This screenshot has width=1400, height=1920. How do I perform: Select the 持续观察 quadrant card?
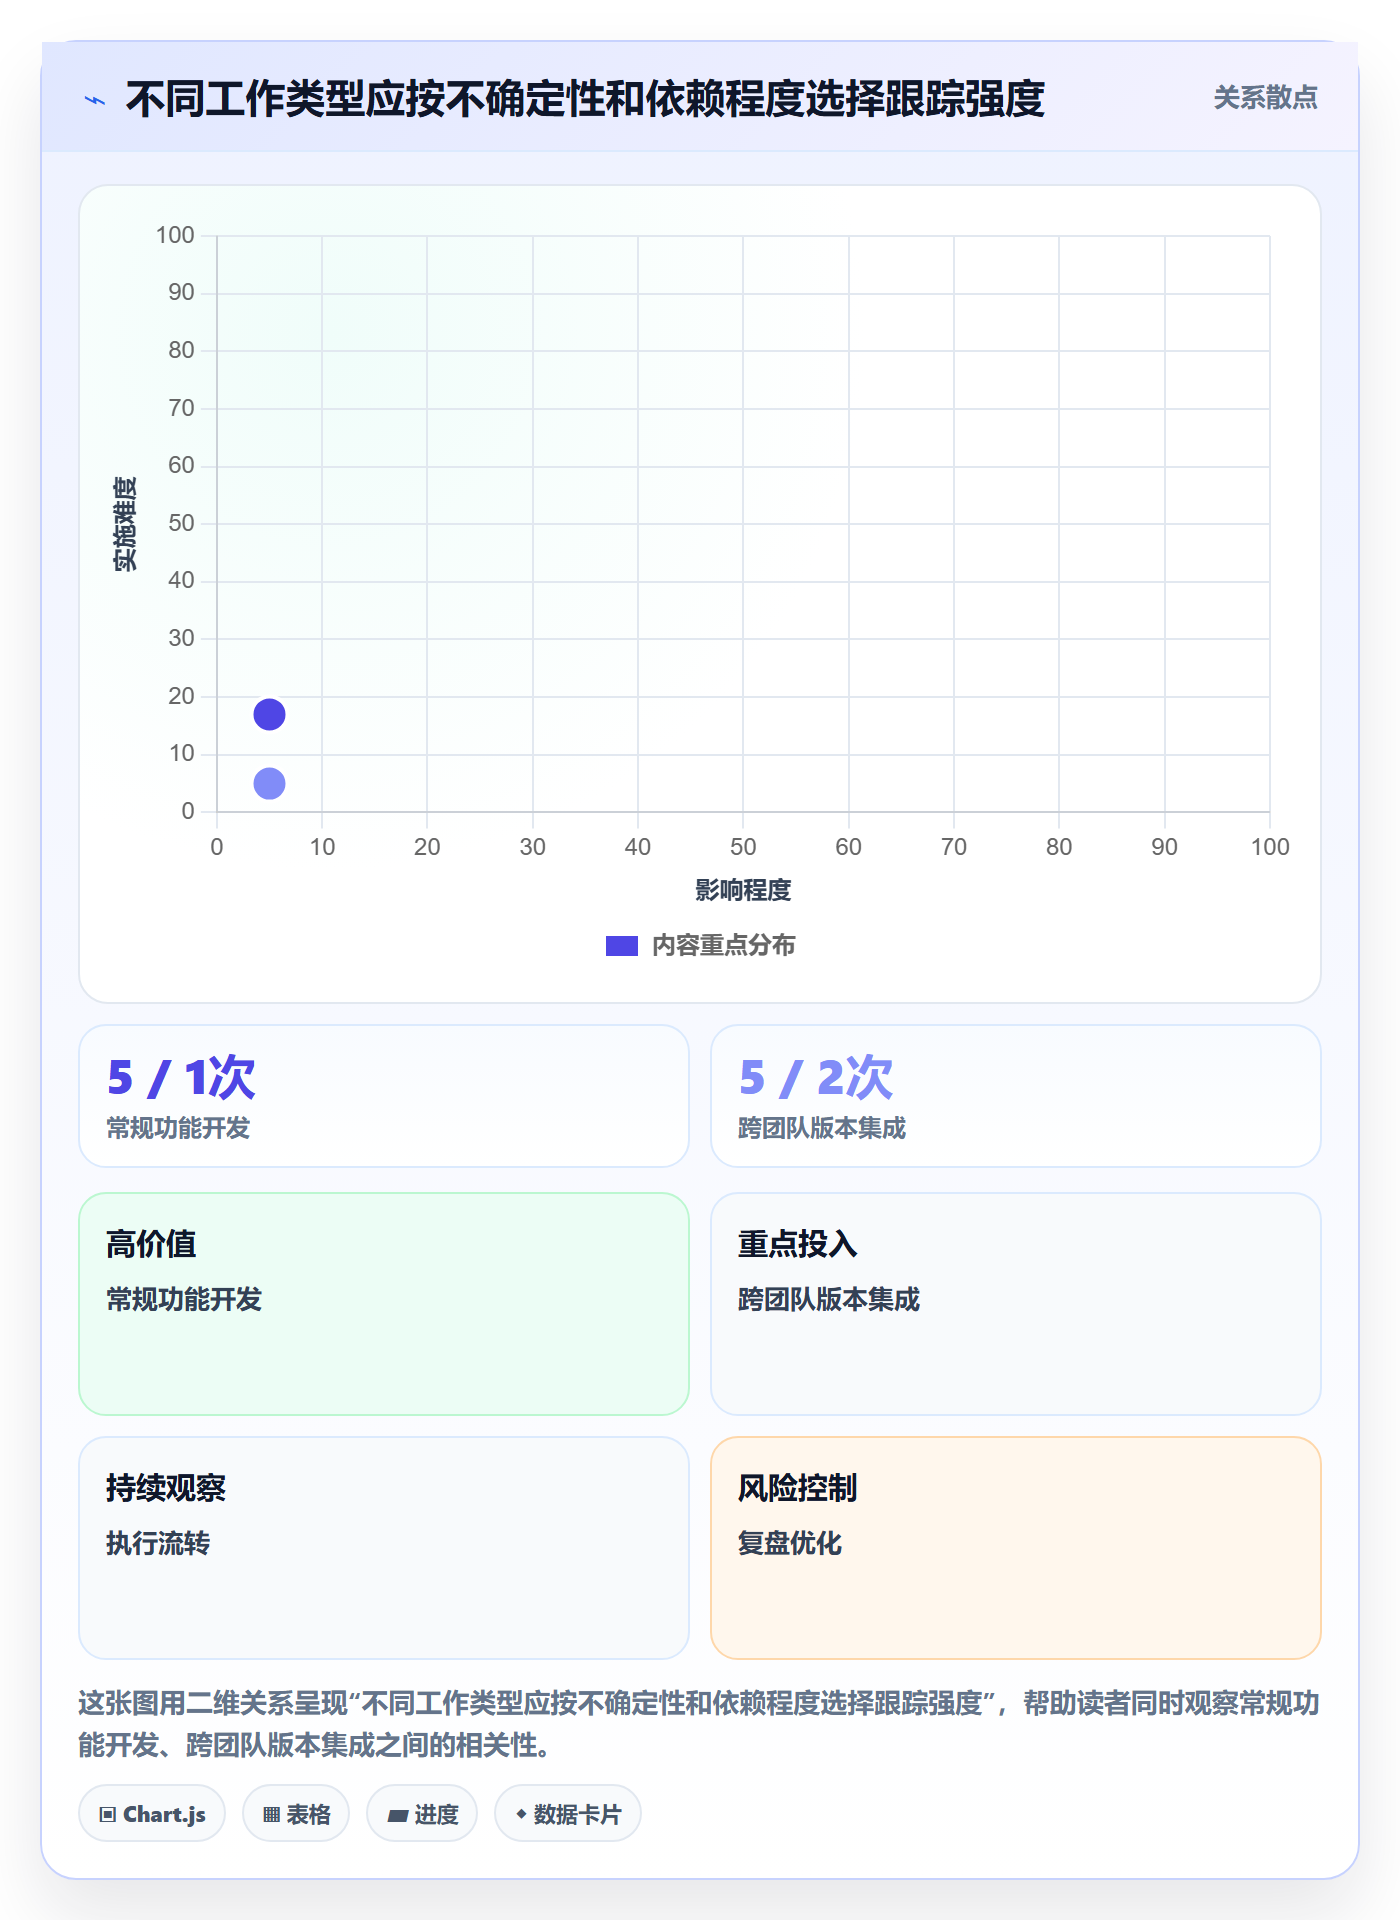point(384,1548)
